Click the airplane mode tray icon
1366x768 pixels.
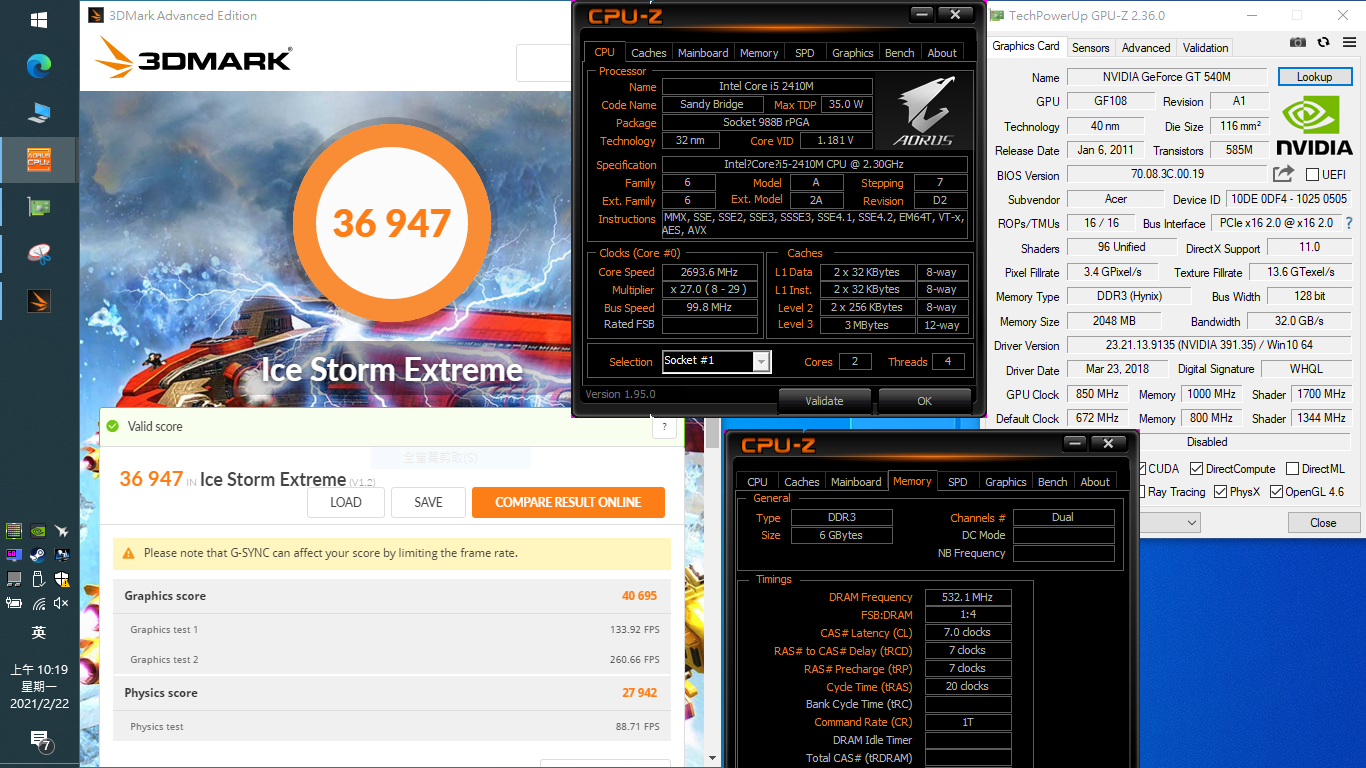(62, 532)
